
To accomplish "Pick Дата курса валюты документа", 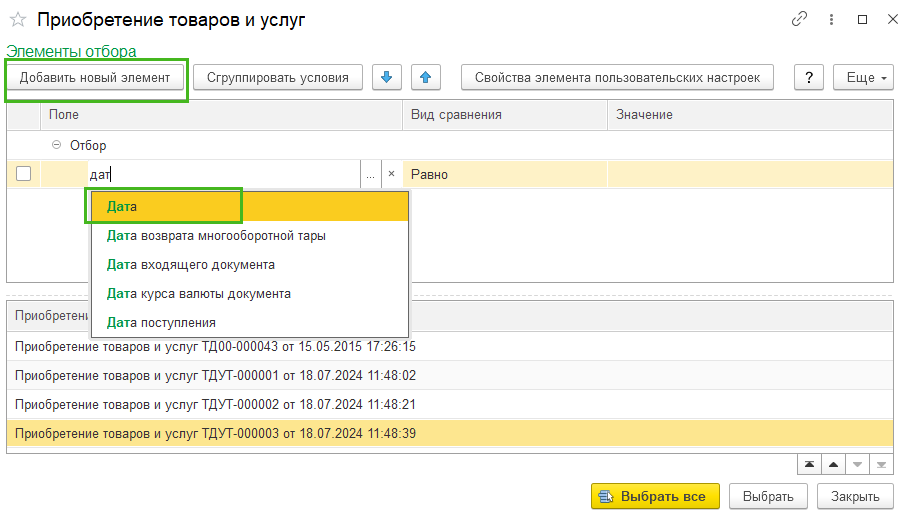I will click(250, 293).
